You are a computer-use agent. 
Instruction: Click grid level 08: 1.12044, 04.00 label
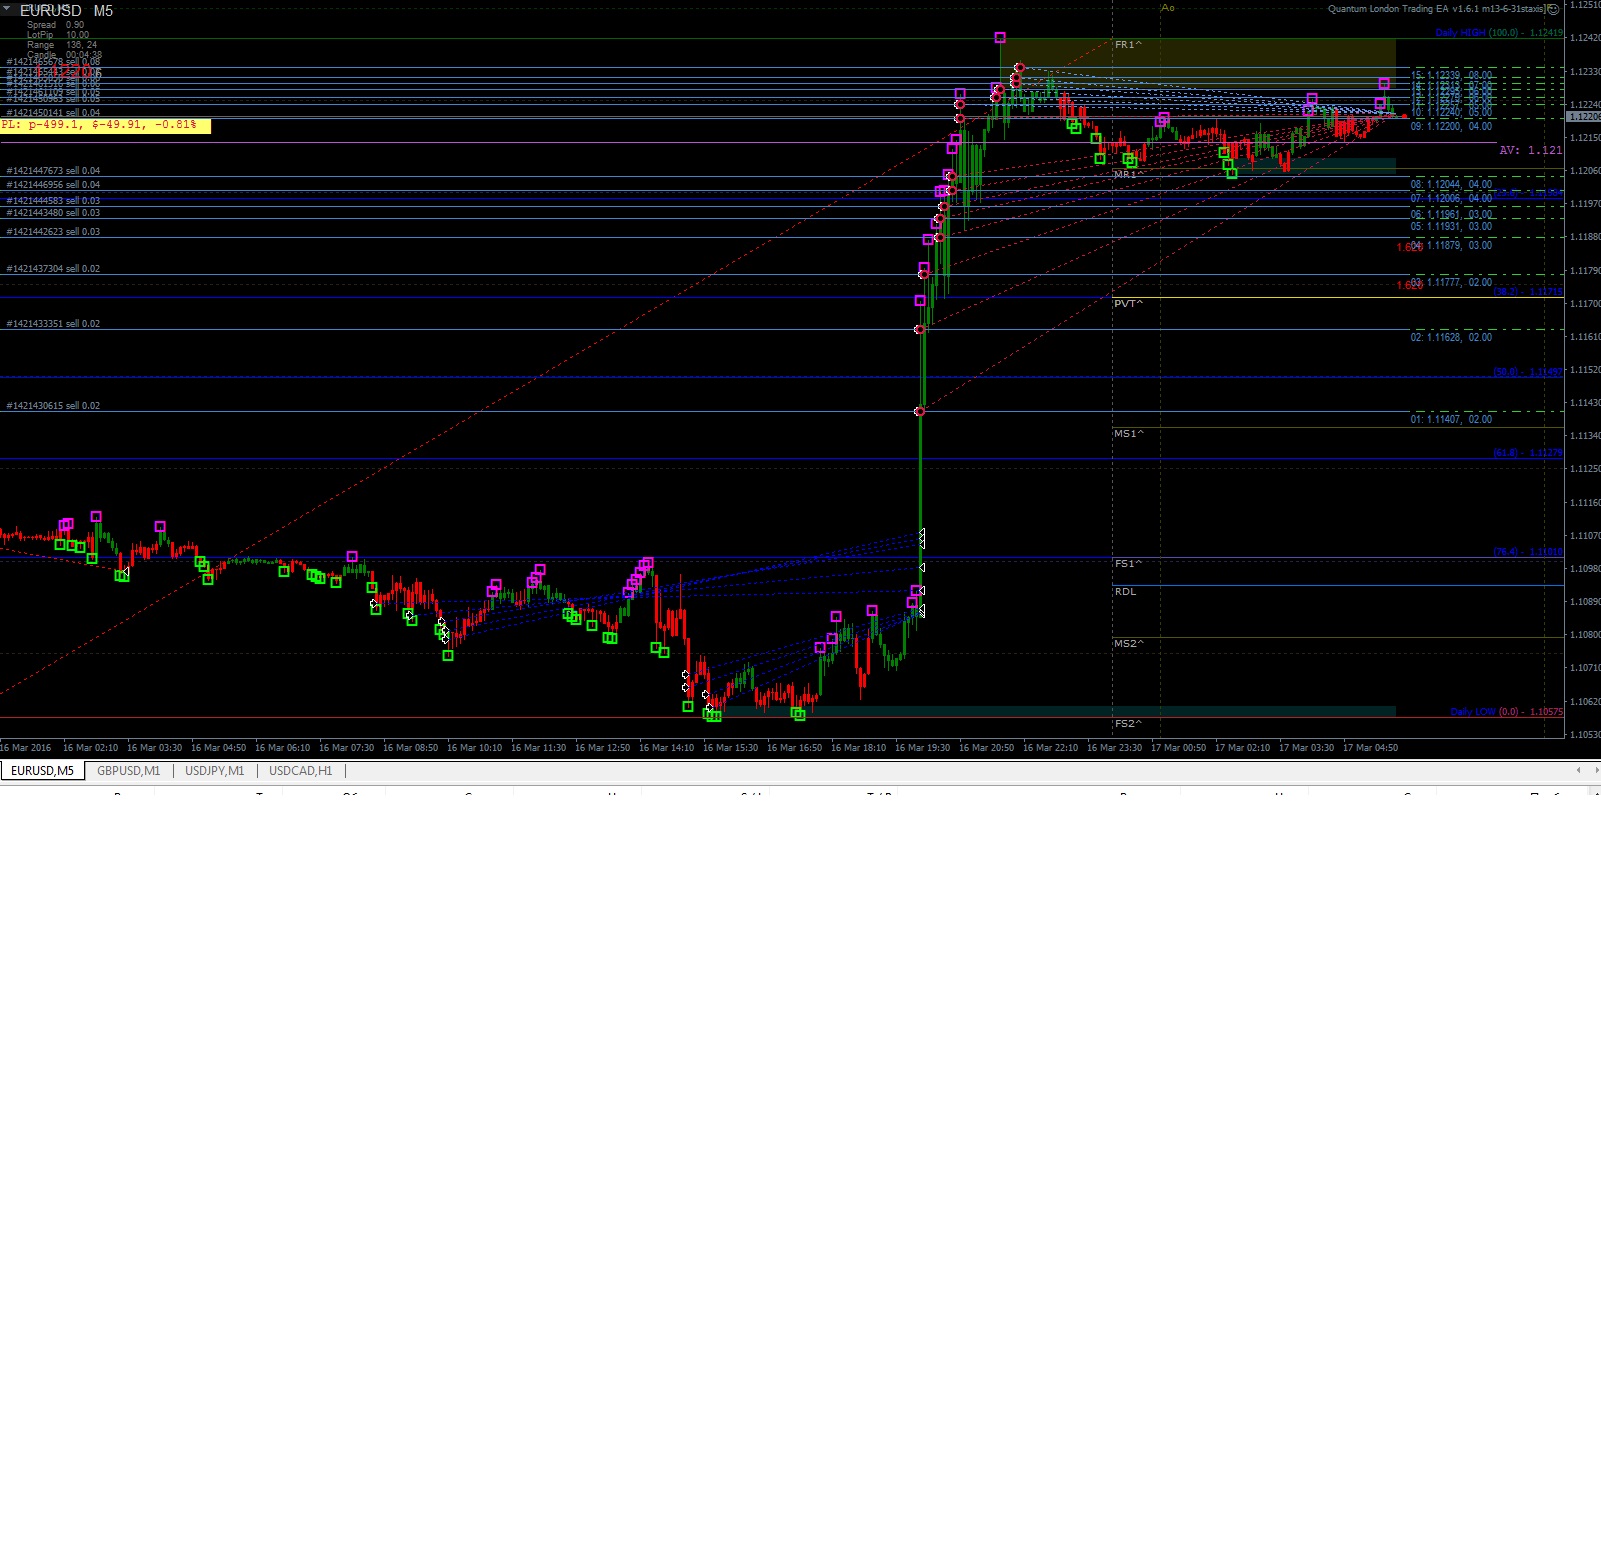(x=1451, y=185)
